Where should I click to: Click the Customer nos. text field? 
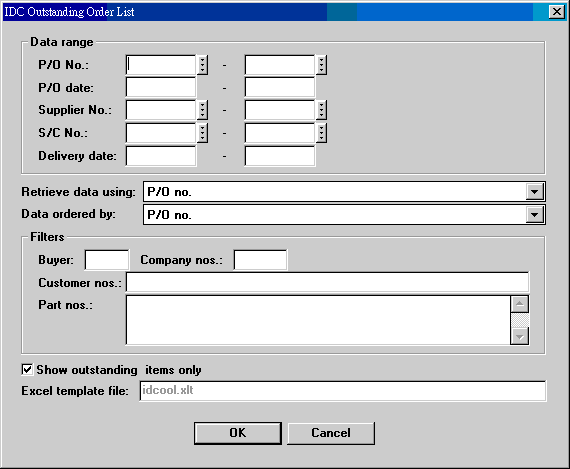point(327,282)
